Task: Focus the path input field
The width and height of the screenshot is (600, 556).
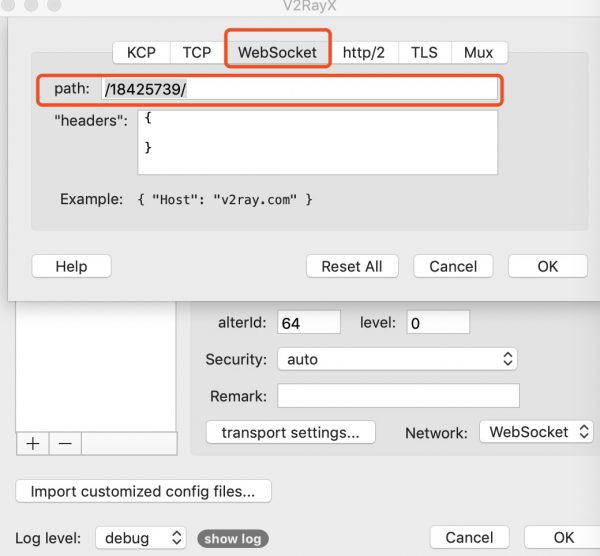Action: 300,89
